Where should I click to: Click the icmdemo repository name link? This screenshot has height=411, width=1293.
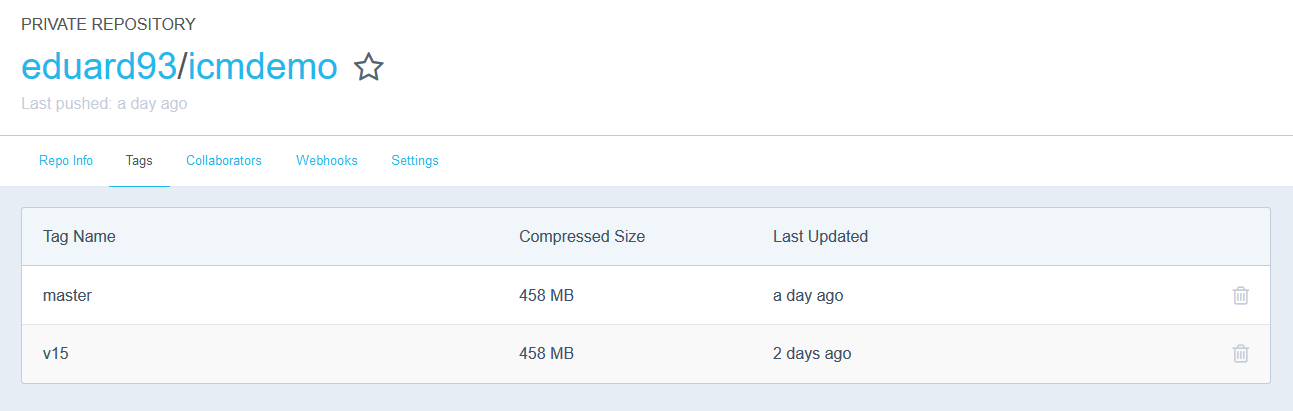[262, 67]
